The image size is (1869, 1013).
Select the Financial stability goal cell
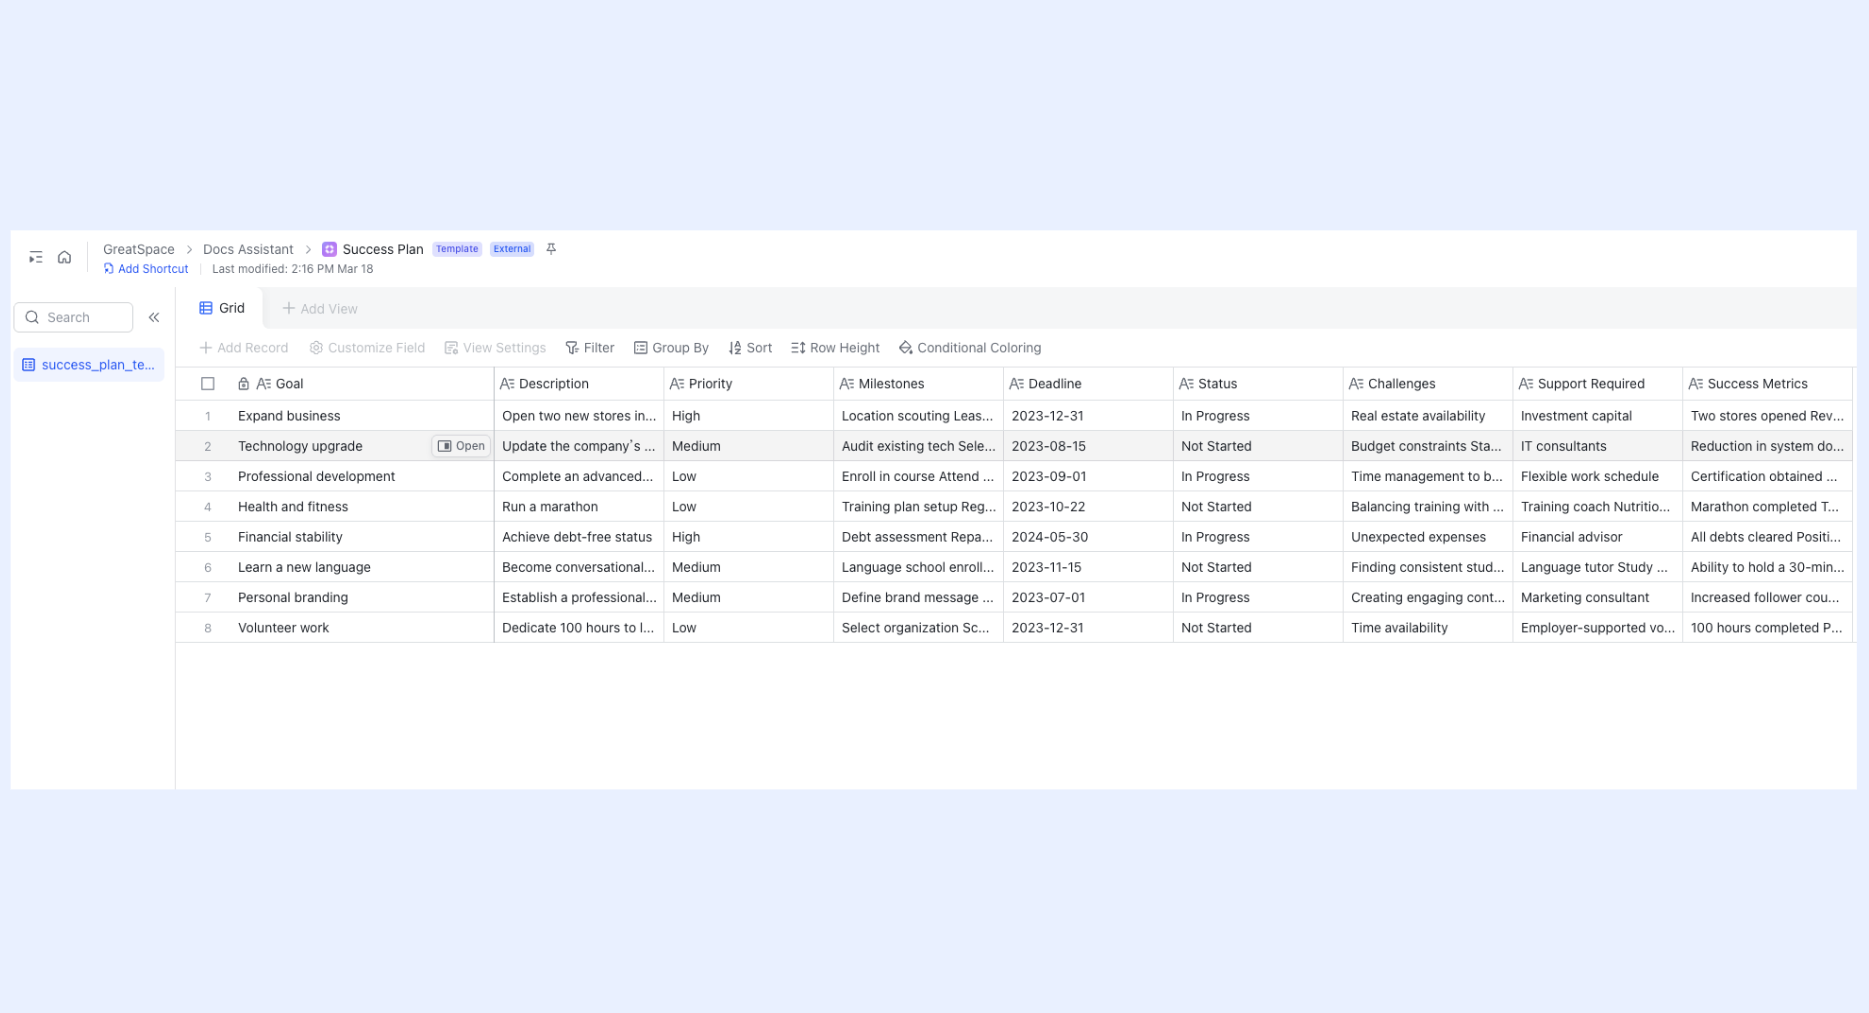(362, 537)
